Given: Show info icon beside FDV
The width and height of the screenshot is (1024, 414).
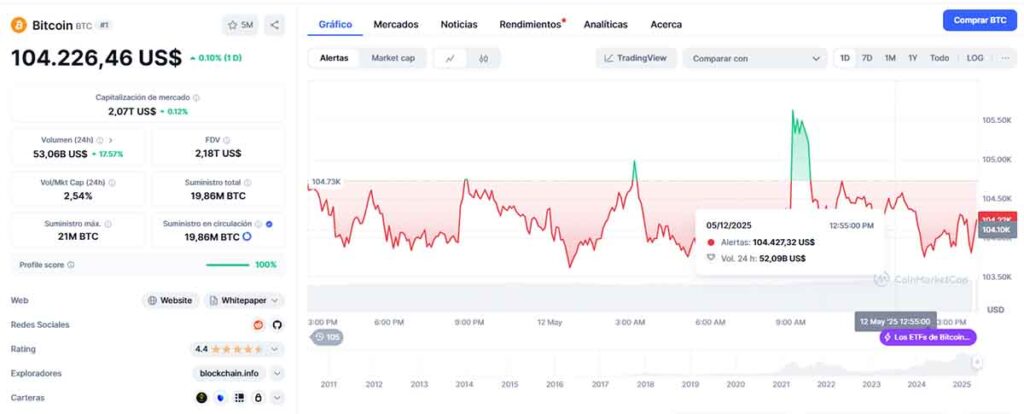Looking at the screenshot, I should tap(227, 140).
